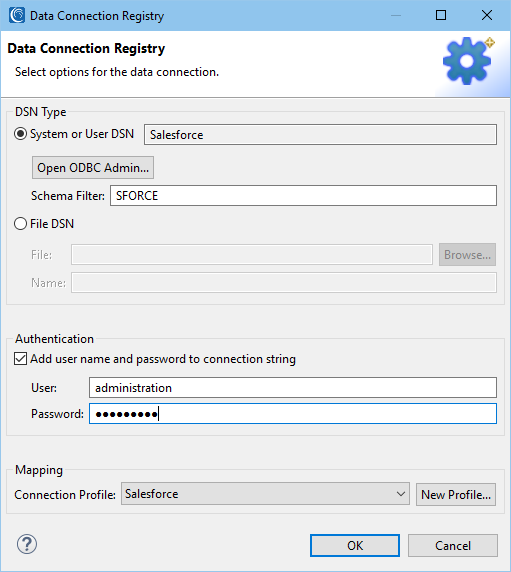Screen dimensions: 511x572
Task: Click the app icon in title bar
Action: [x=17, y=15]
